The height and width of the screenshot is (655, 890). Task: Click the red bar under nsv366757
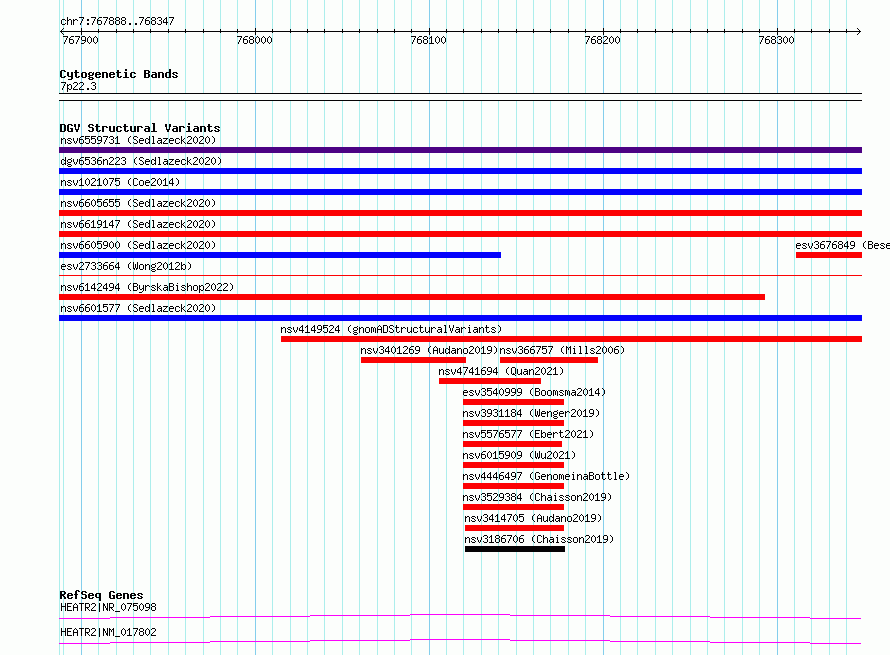(x=549, y=360)
